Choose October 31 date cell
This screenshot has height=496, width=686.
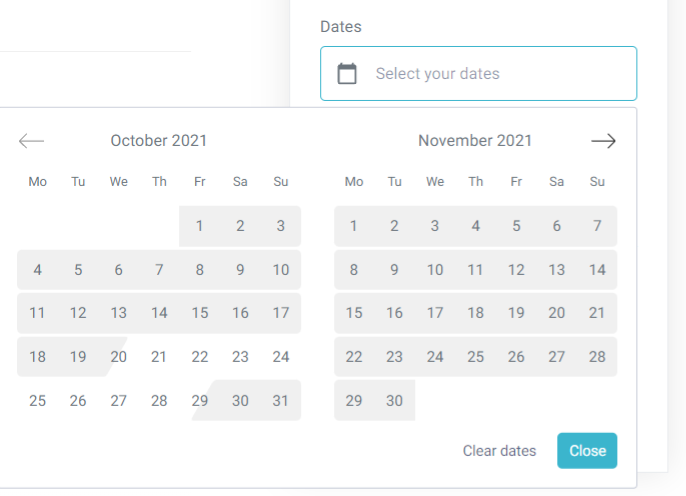[281, 401]
